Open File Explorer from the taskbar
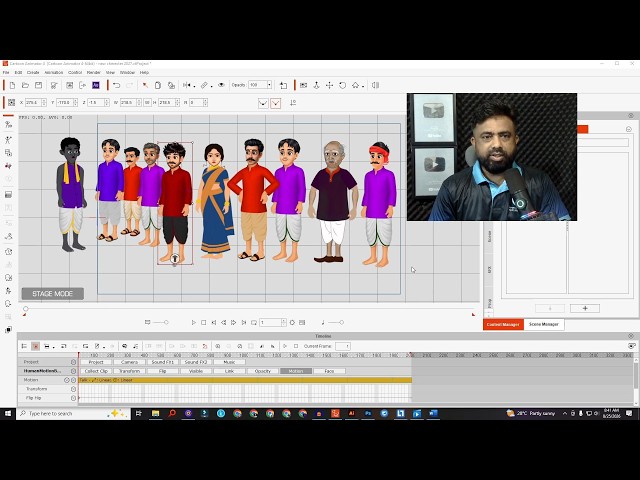Screen dimensions: 640x480 pos(156,413)
